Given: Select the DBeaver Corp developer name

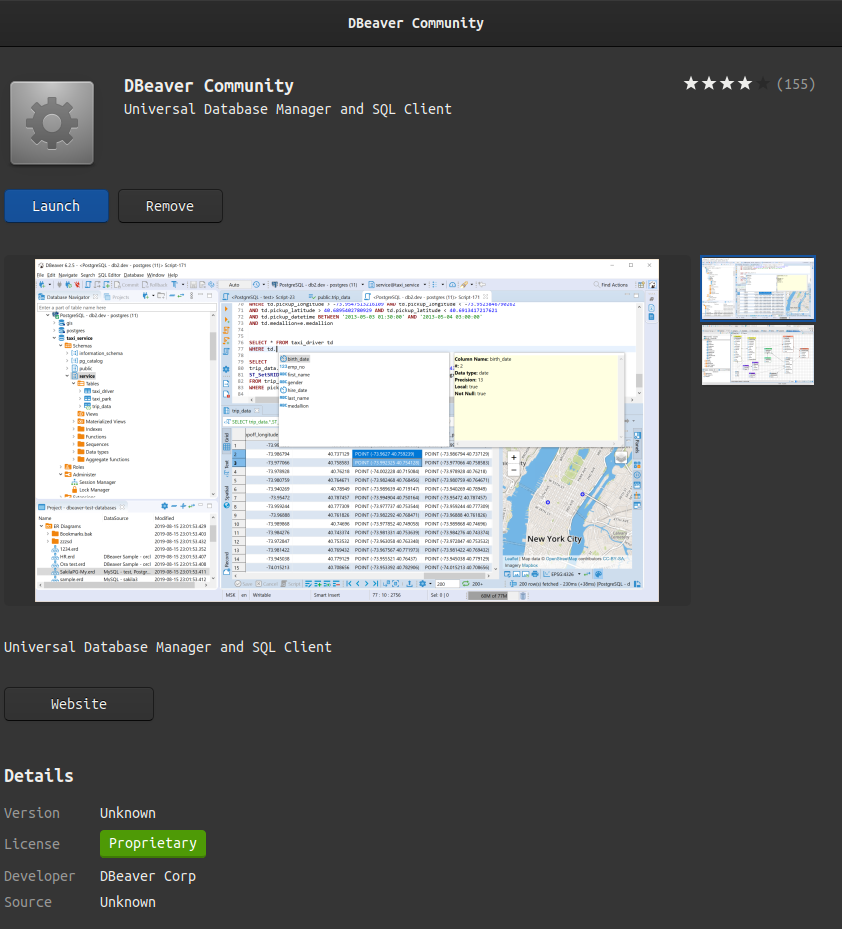Looking at the screenshot, I should 148,876.
